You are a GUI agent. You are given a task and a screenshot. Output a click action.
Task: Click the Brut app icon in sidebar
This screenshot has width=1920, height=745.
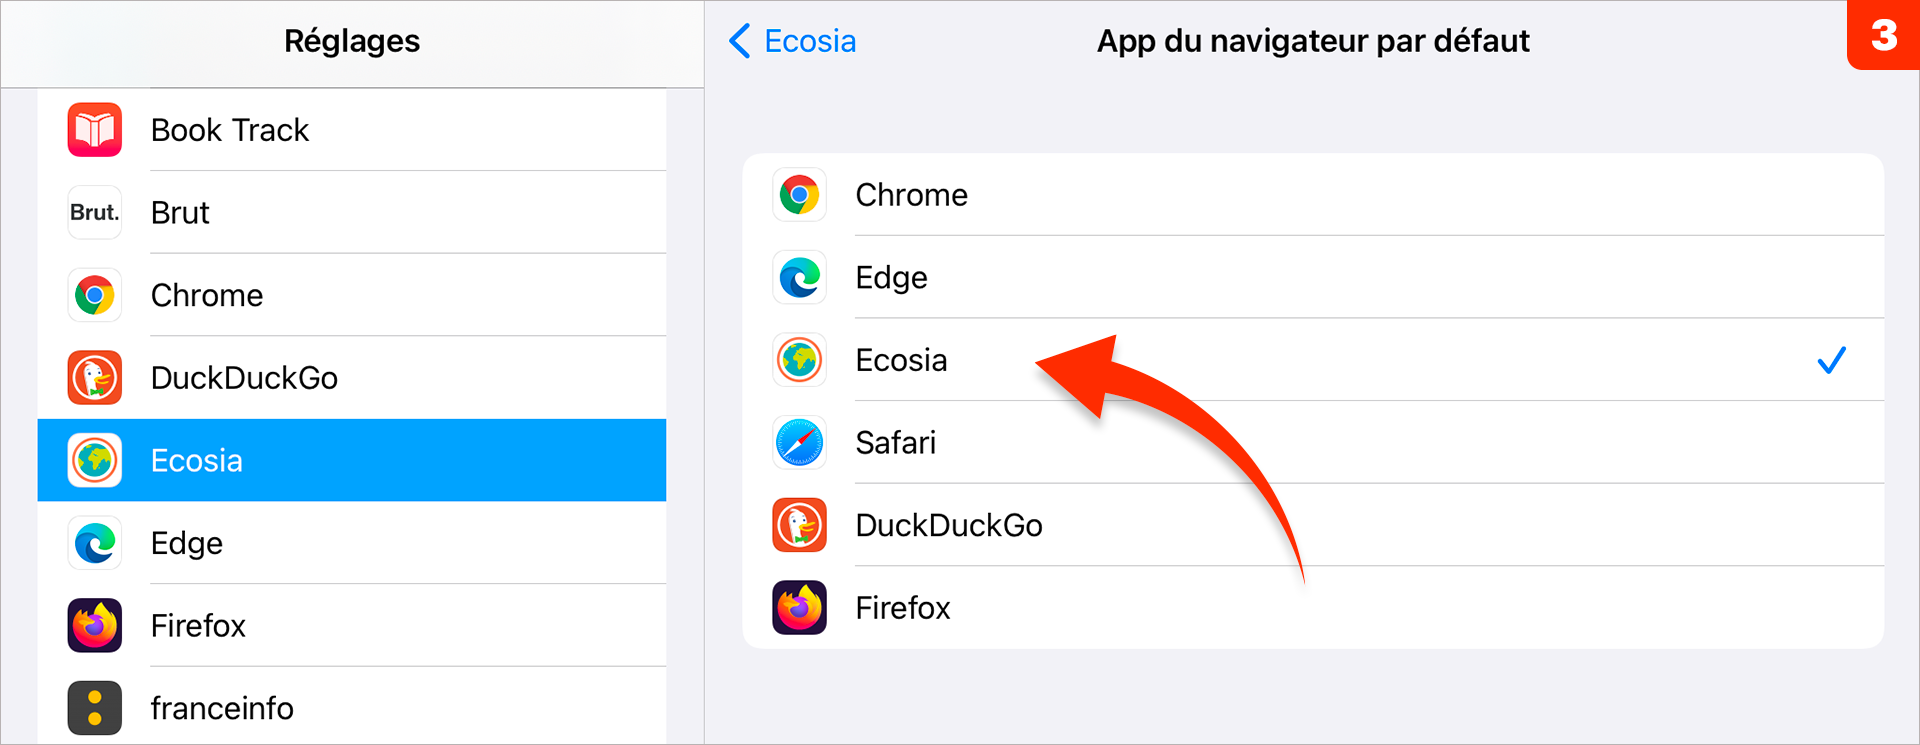(x=95, y=212)
